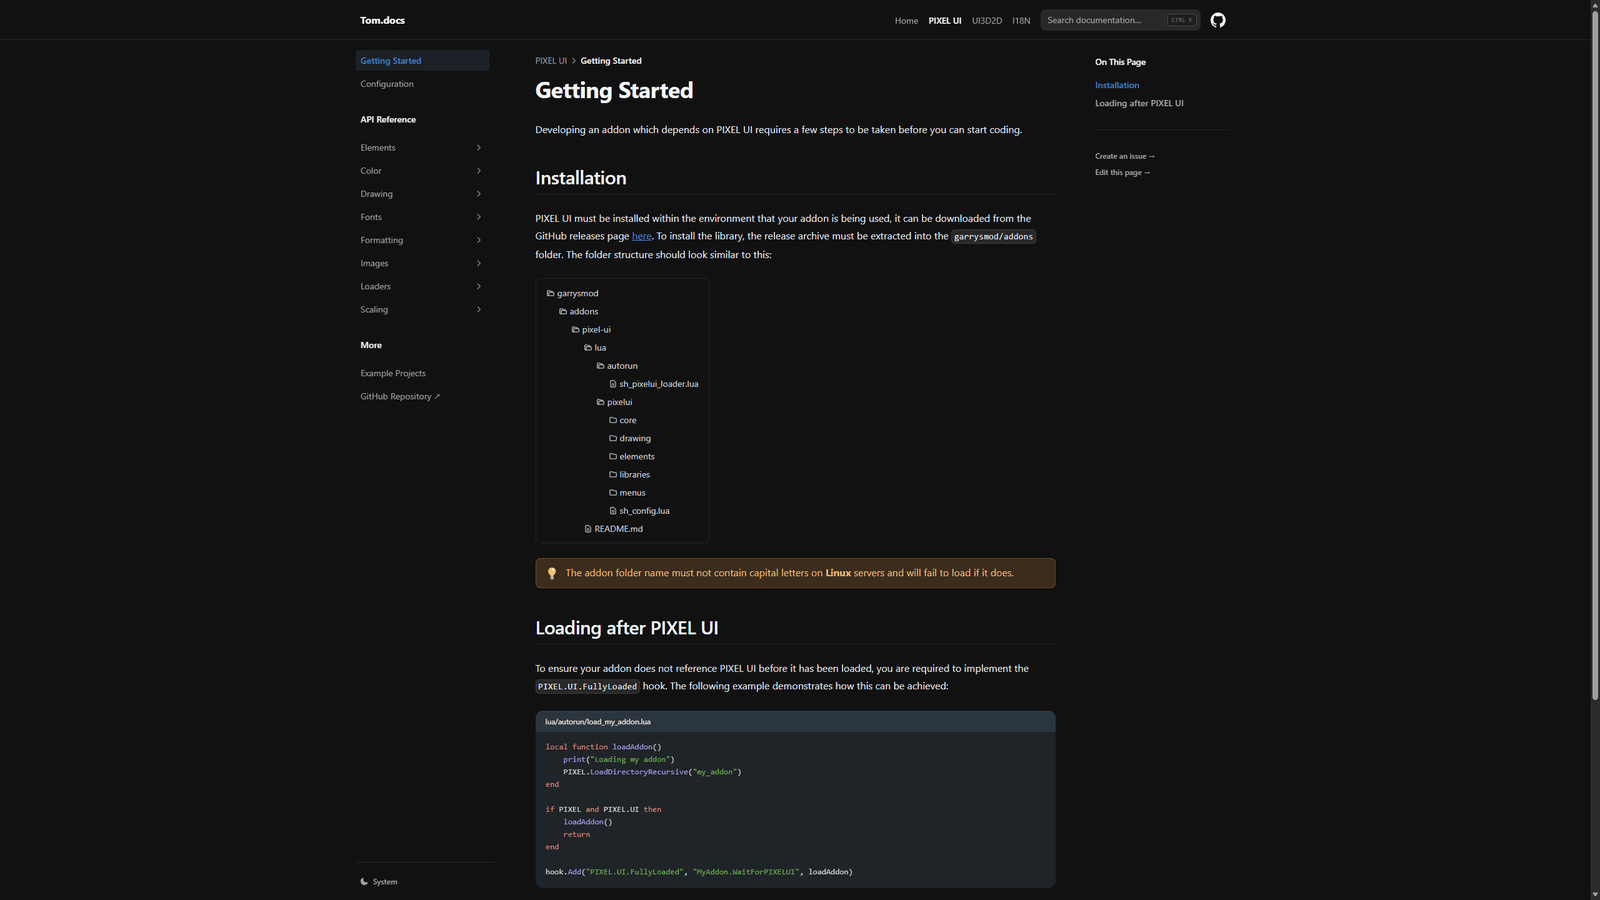Image resolution: width=1600 pixels, height=900 pixels.
Task: Click the pixel-ui folder icon
Action: tap(575, 329)
